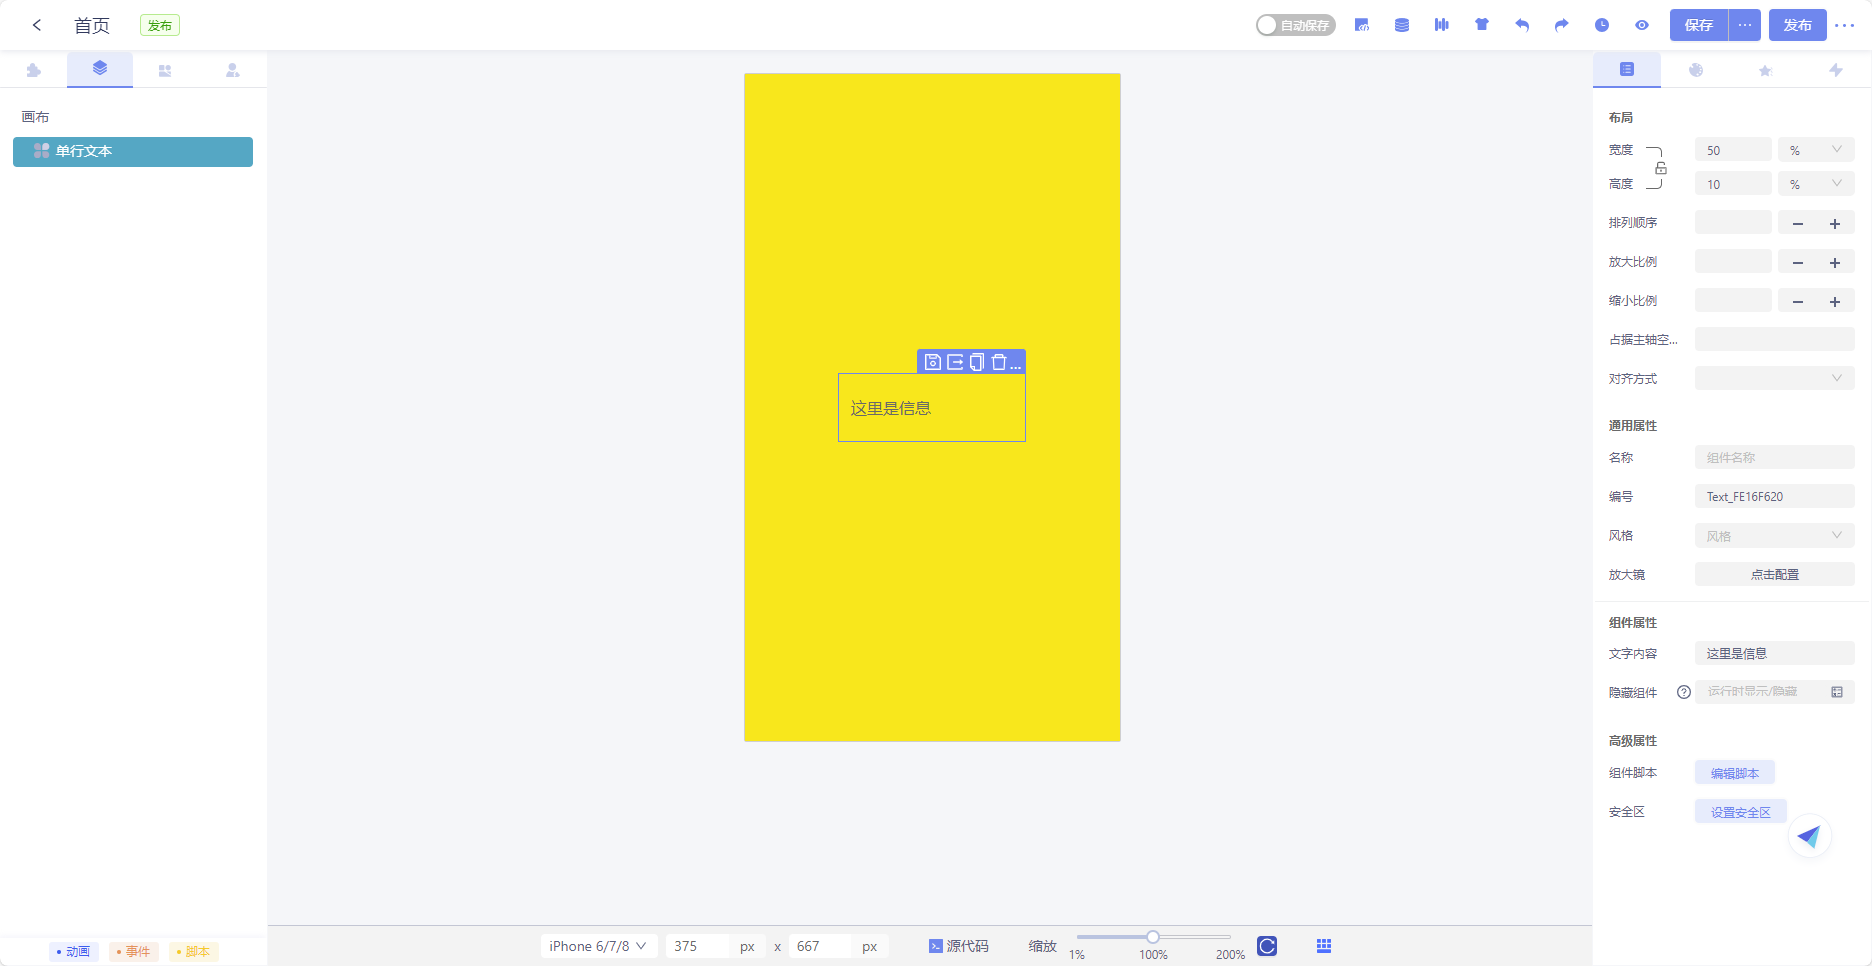
Task: Select the 这里是信息 text on canvas
Action: (x=891, y=408)
